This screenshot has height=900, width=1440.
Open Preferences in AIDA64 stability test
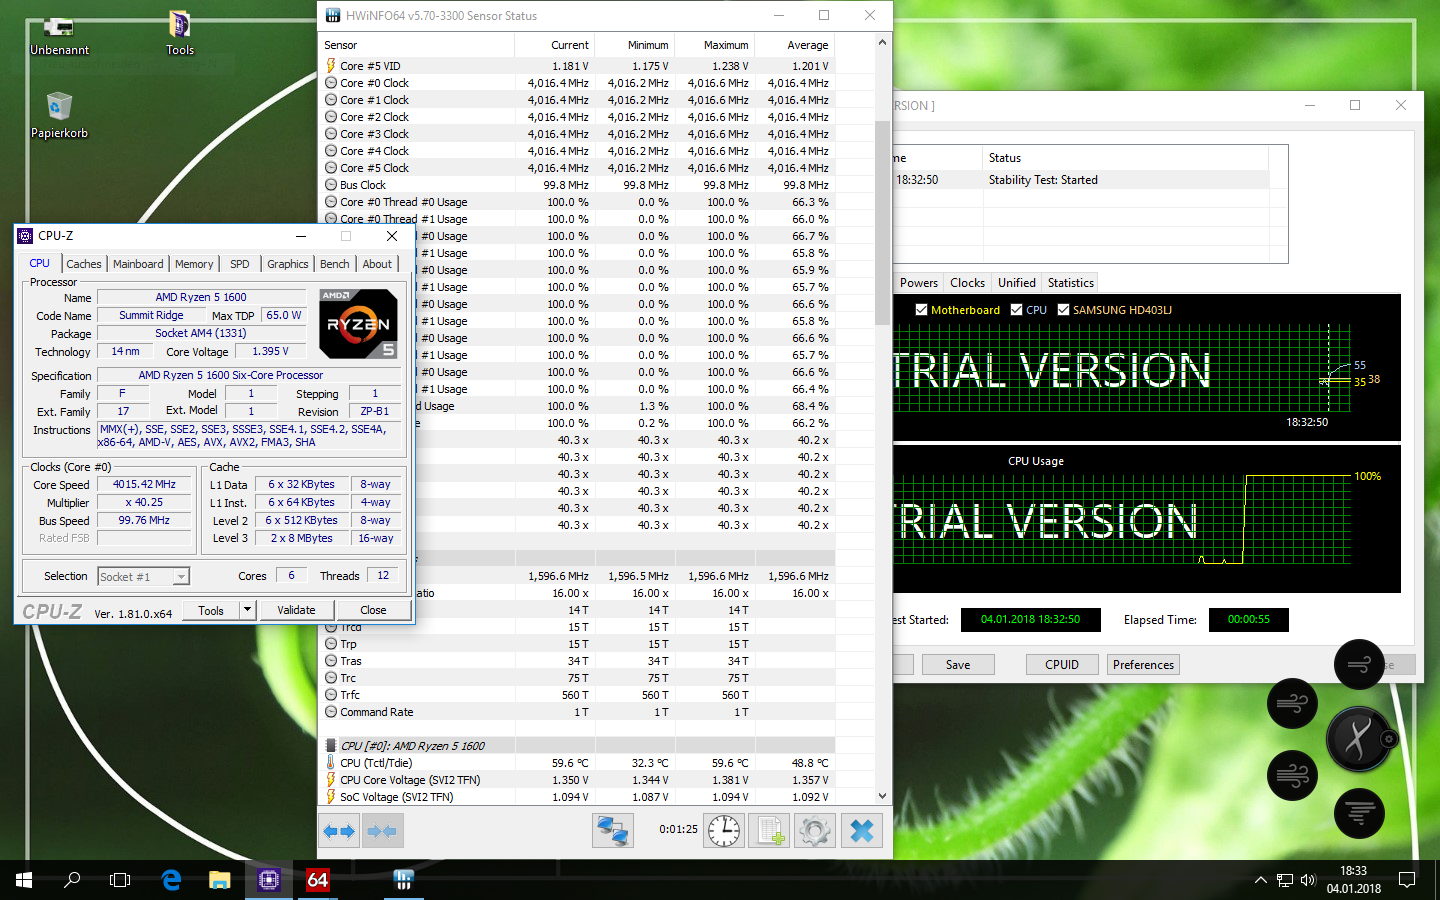[x=1143, y=665]
